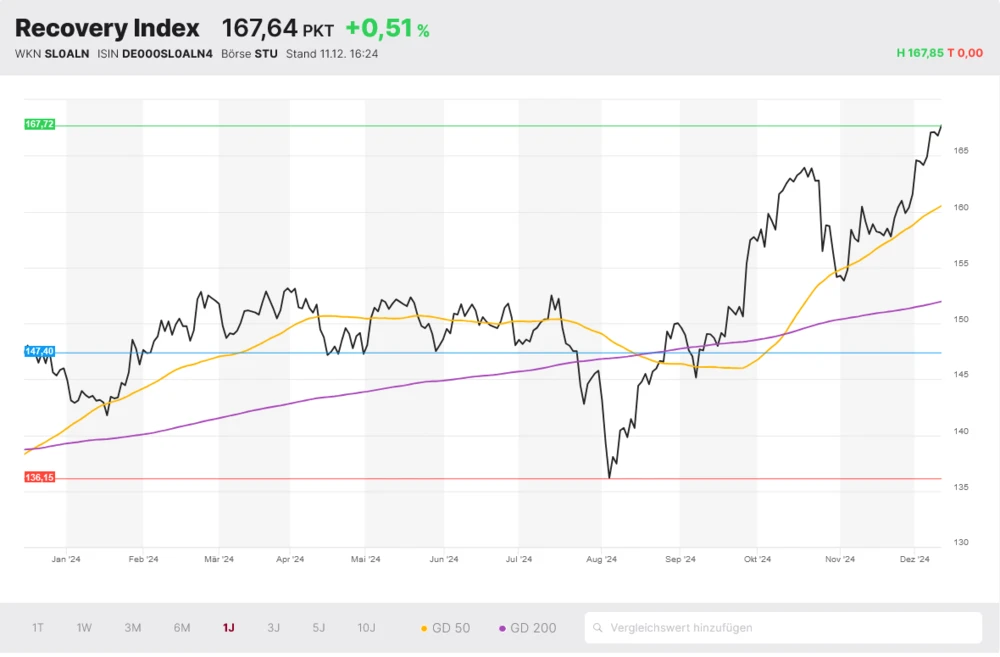
Task: Open the 5J chart history
Action: coord(318,627)
